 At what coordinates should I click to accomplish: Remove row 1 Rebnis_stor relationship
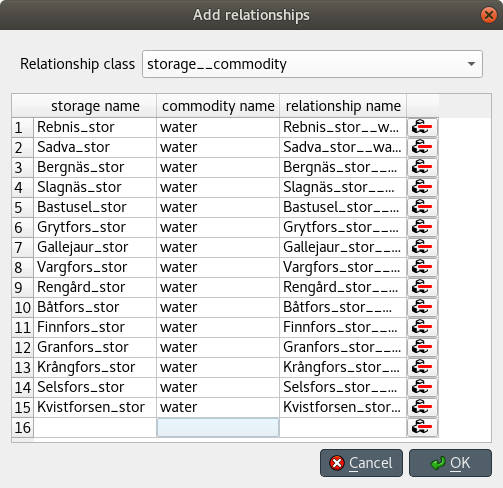[422, 127]
